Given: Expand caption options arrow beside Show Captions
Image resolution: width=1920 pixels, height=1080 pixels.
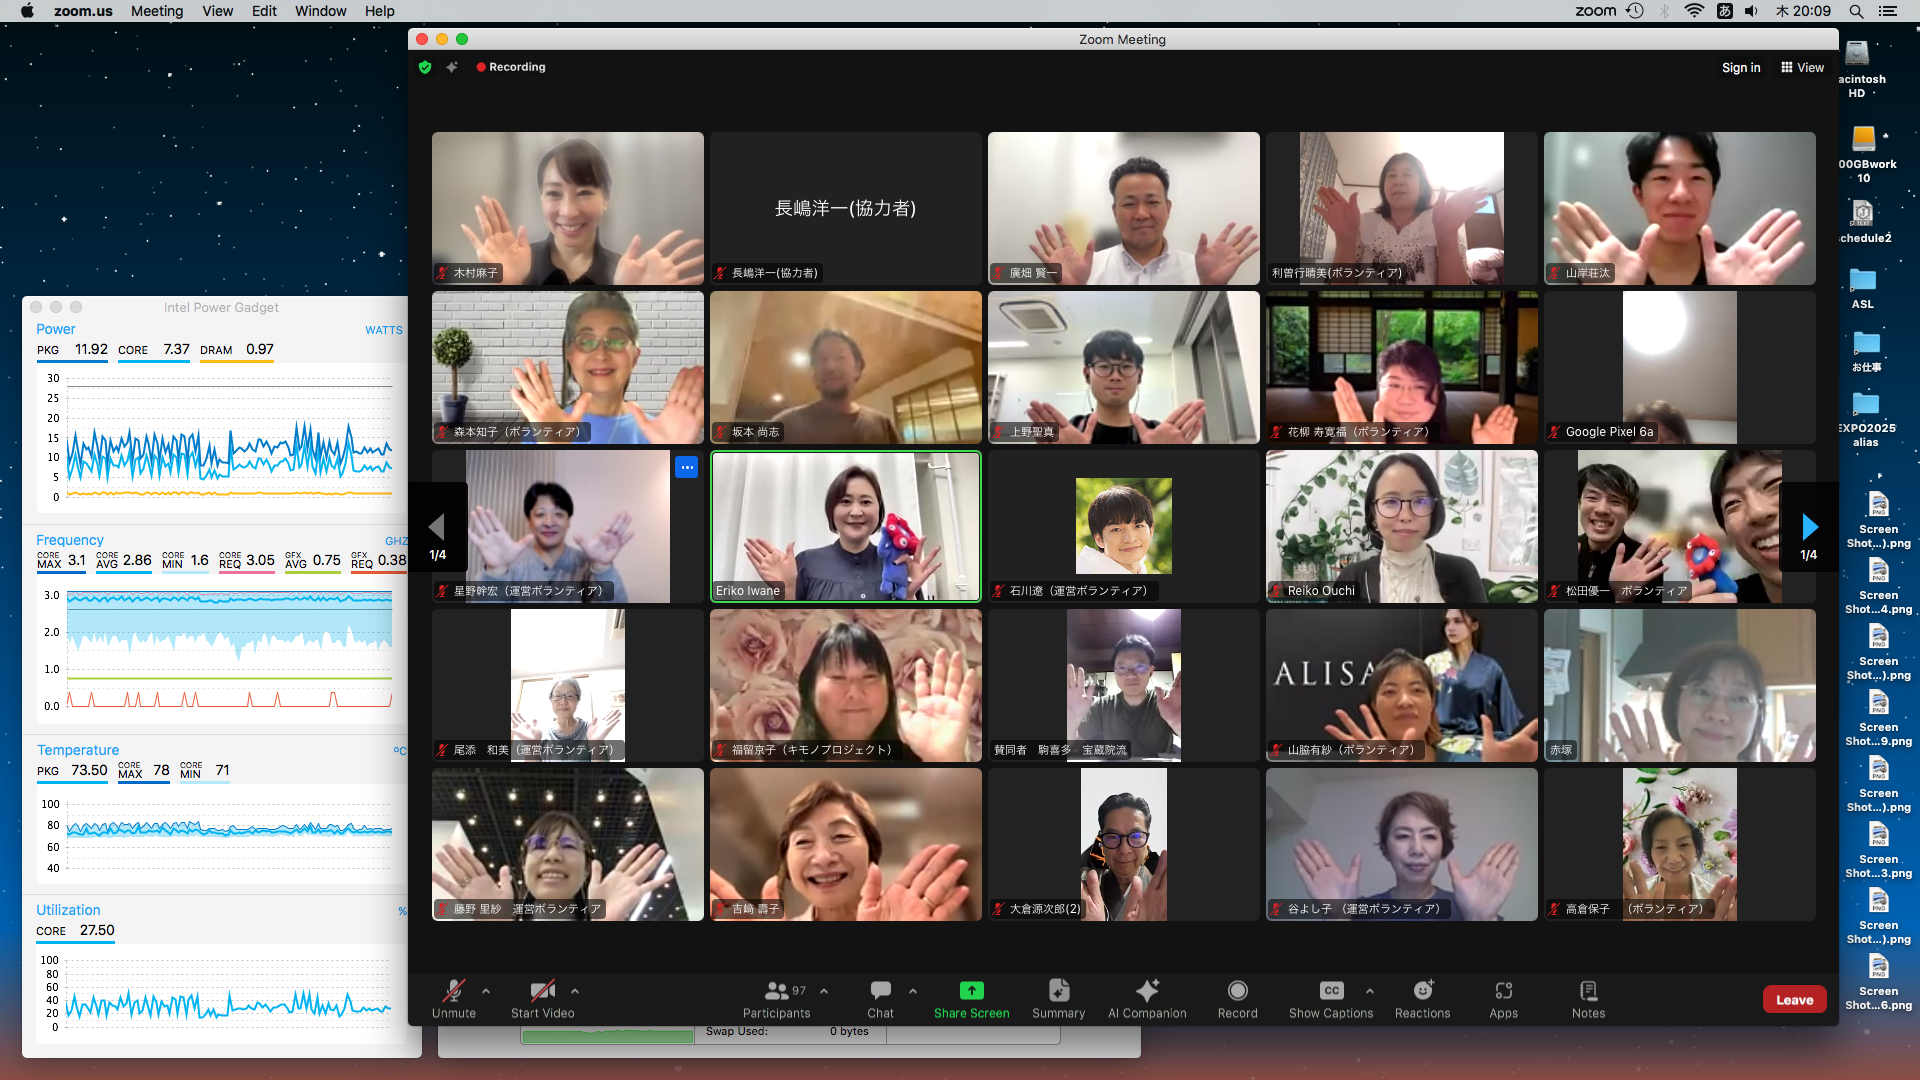Looking at the screenshot, I should [1369, 991].
